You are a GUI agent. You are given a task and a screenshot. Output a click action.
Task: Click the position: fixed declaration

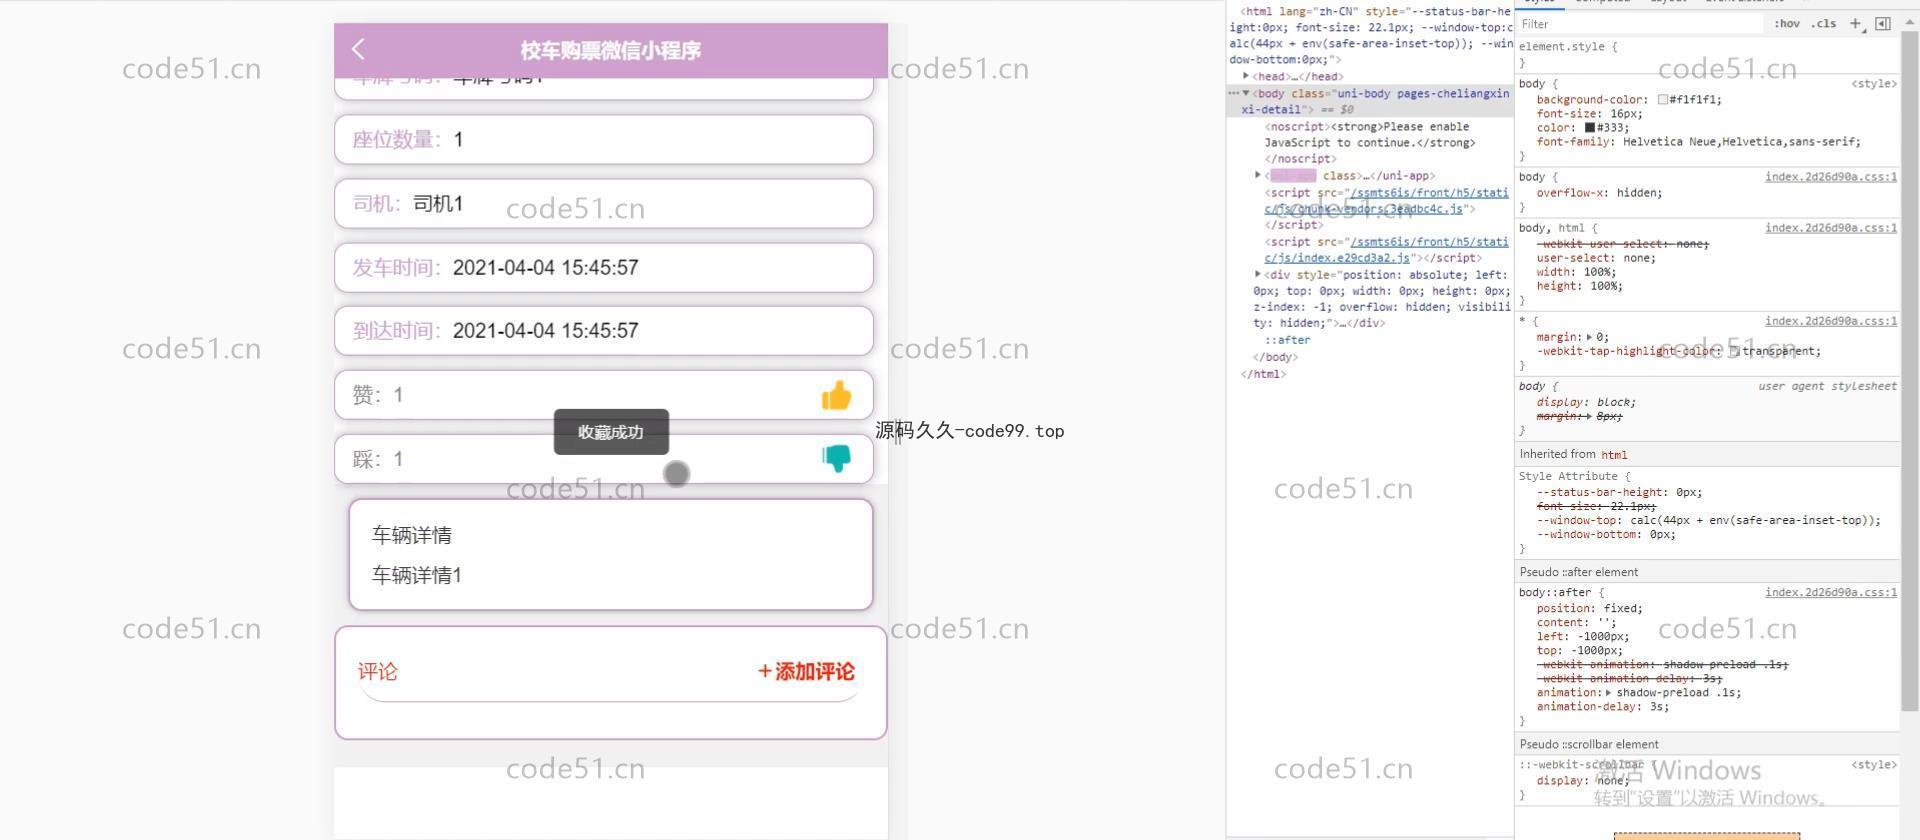point(1589,608)
